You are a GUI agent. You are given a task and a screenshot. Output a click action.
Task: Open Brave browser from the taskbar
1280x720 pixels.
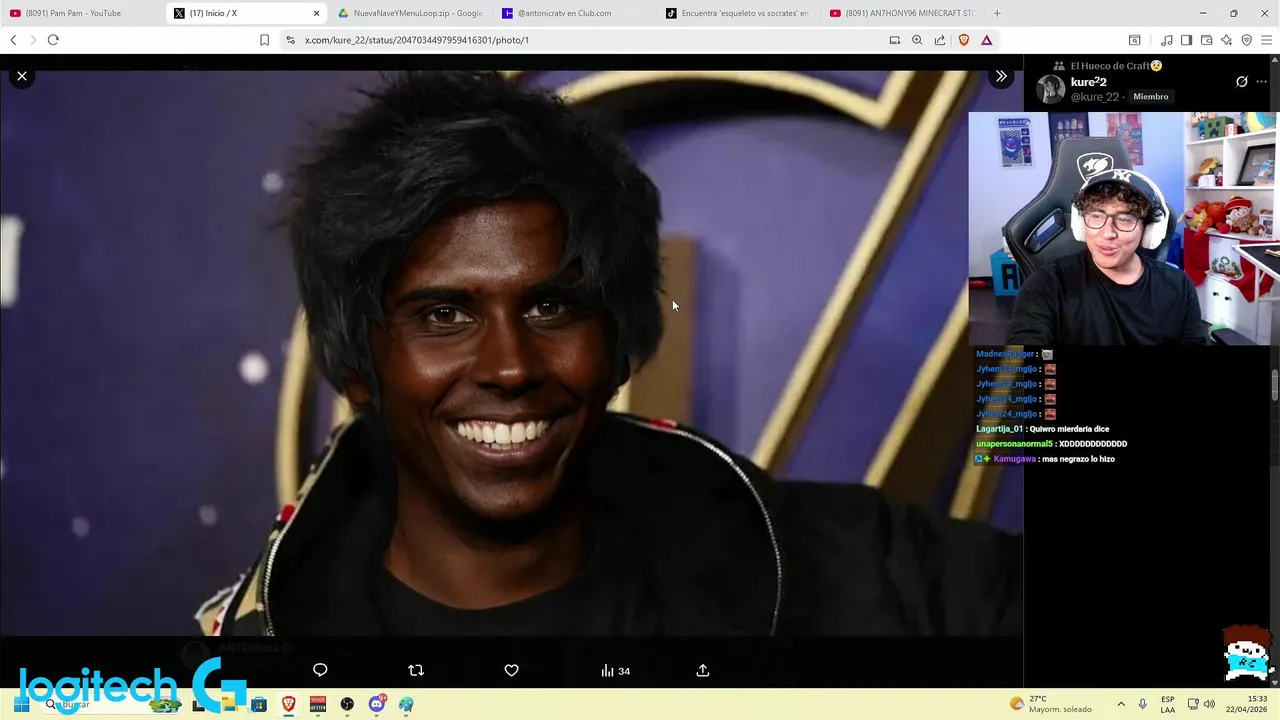[289, 704]
